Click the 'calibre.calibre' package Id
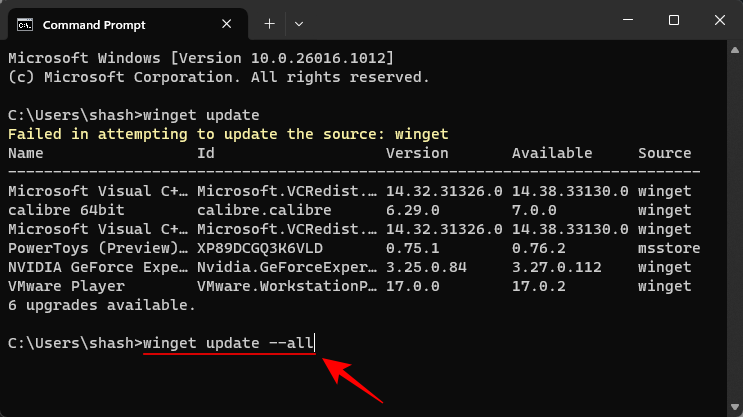This screenshot has height=417, width=743. point(264,210)
